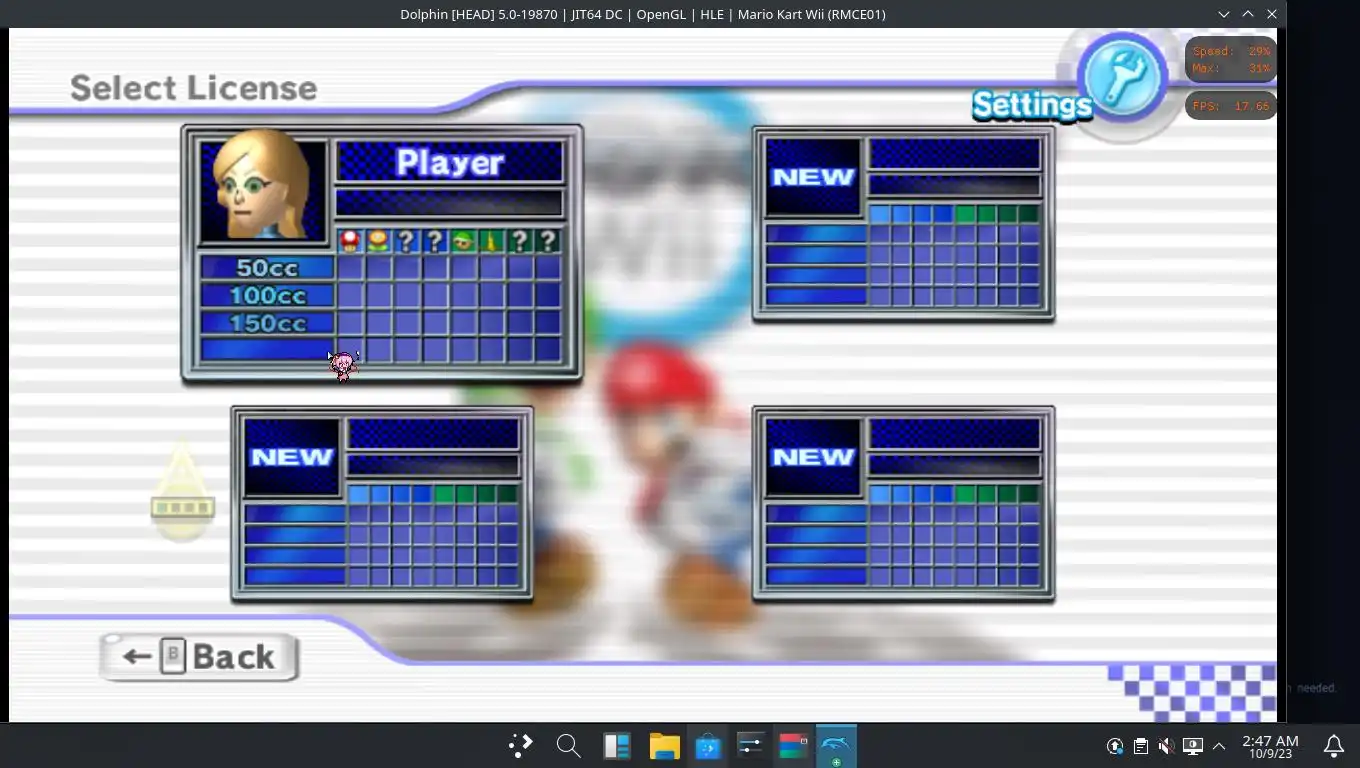Open the Discover store shopping bag icon

point(708,746)
